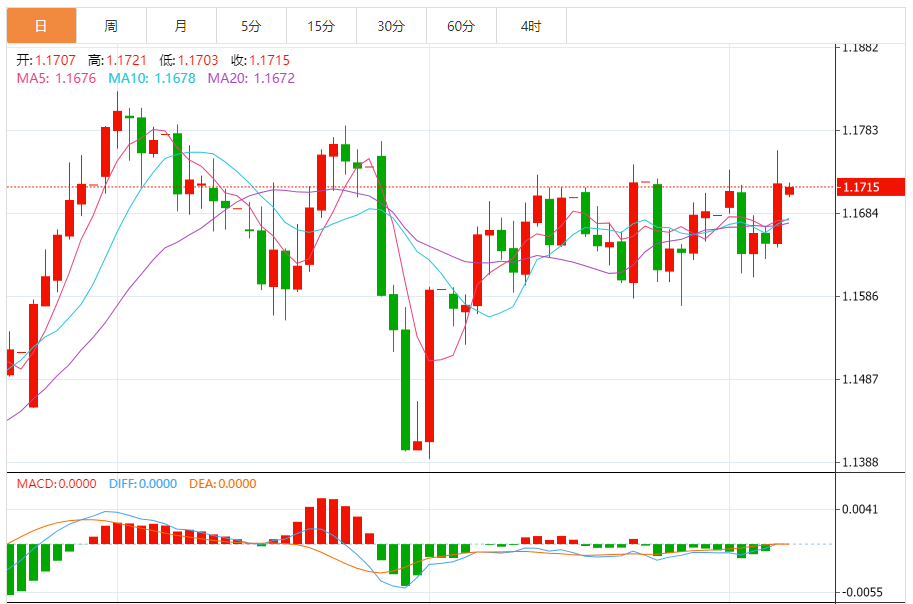This screenshot has width=913, height=604.
Task: Click the 0.0041 MACD axis label
Action: 860,509
